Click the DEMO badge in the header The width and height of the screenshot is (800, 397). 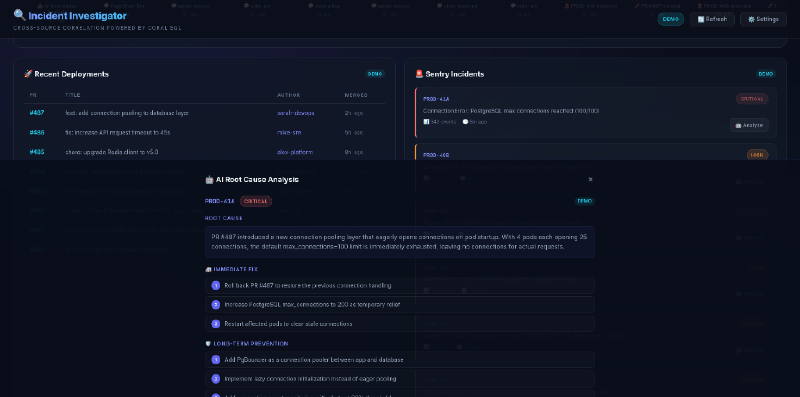670,19
